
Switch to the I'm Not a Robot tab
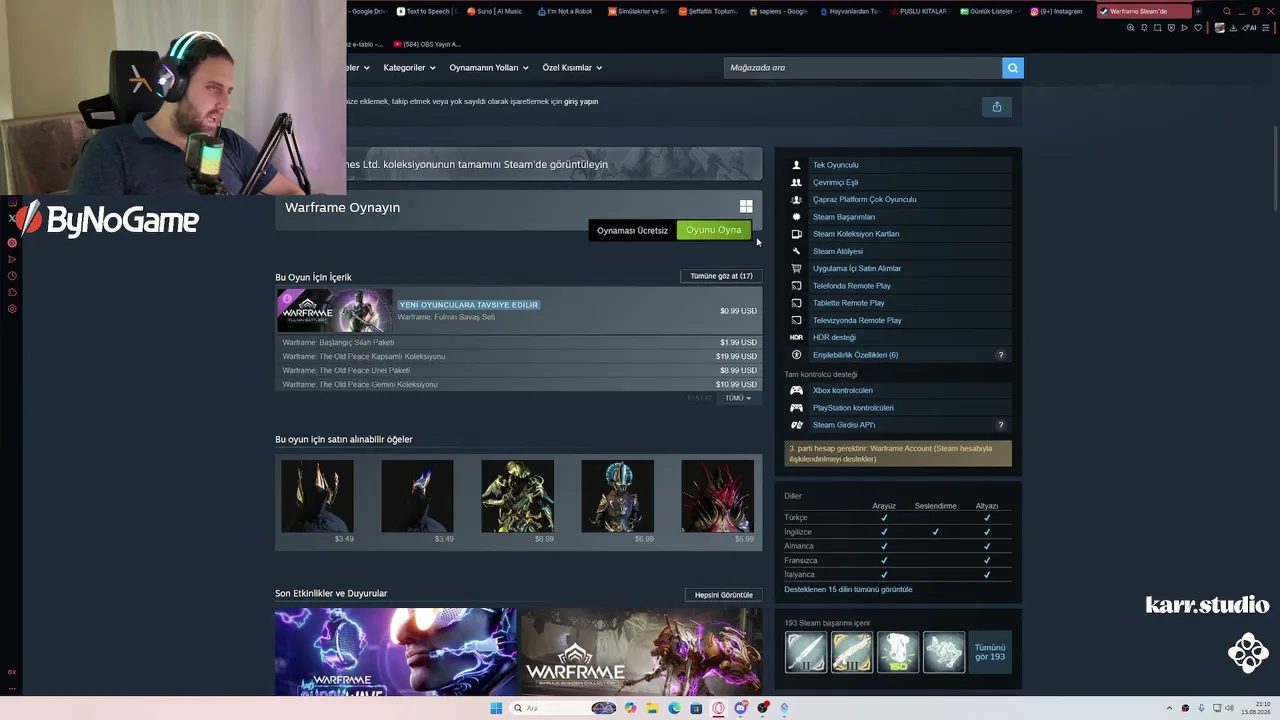[565, 12]
